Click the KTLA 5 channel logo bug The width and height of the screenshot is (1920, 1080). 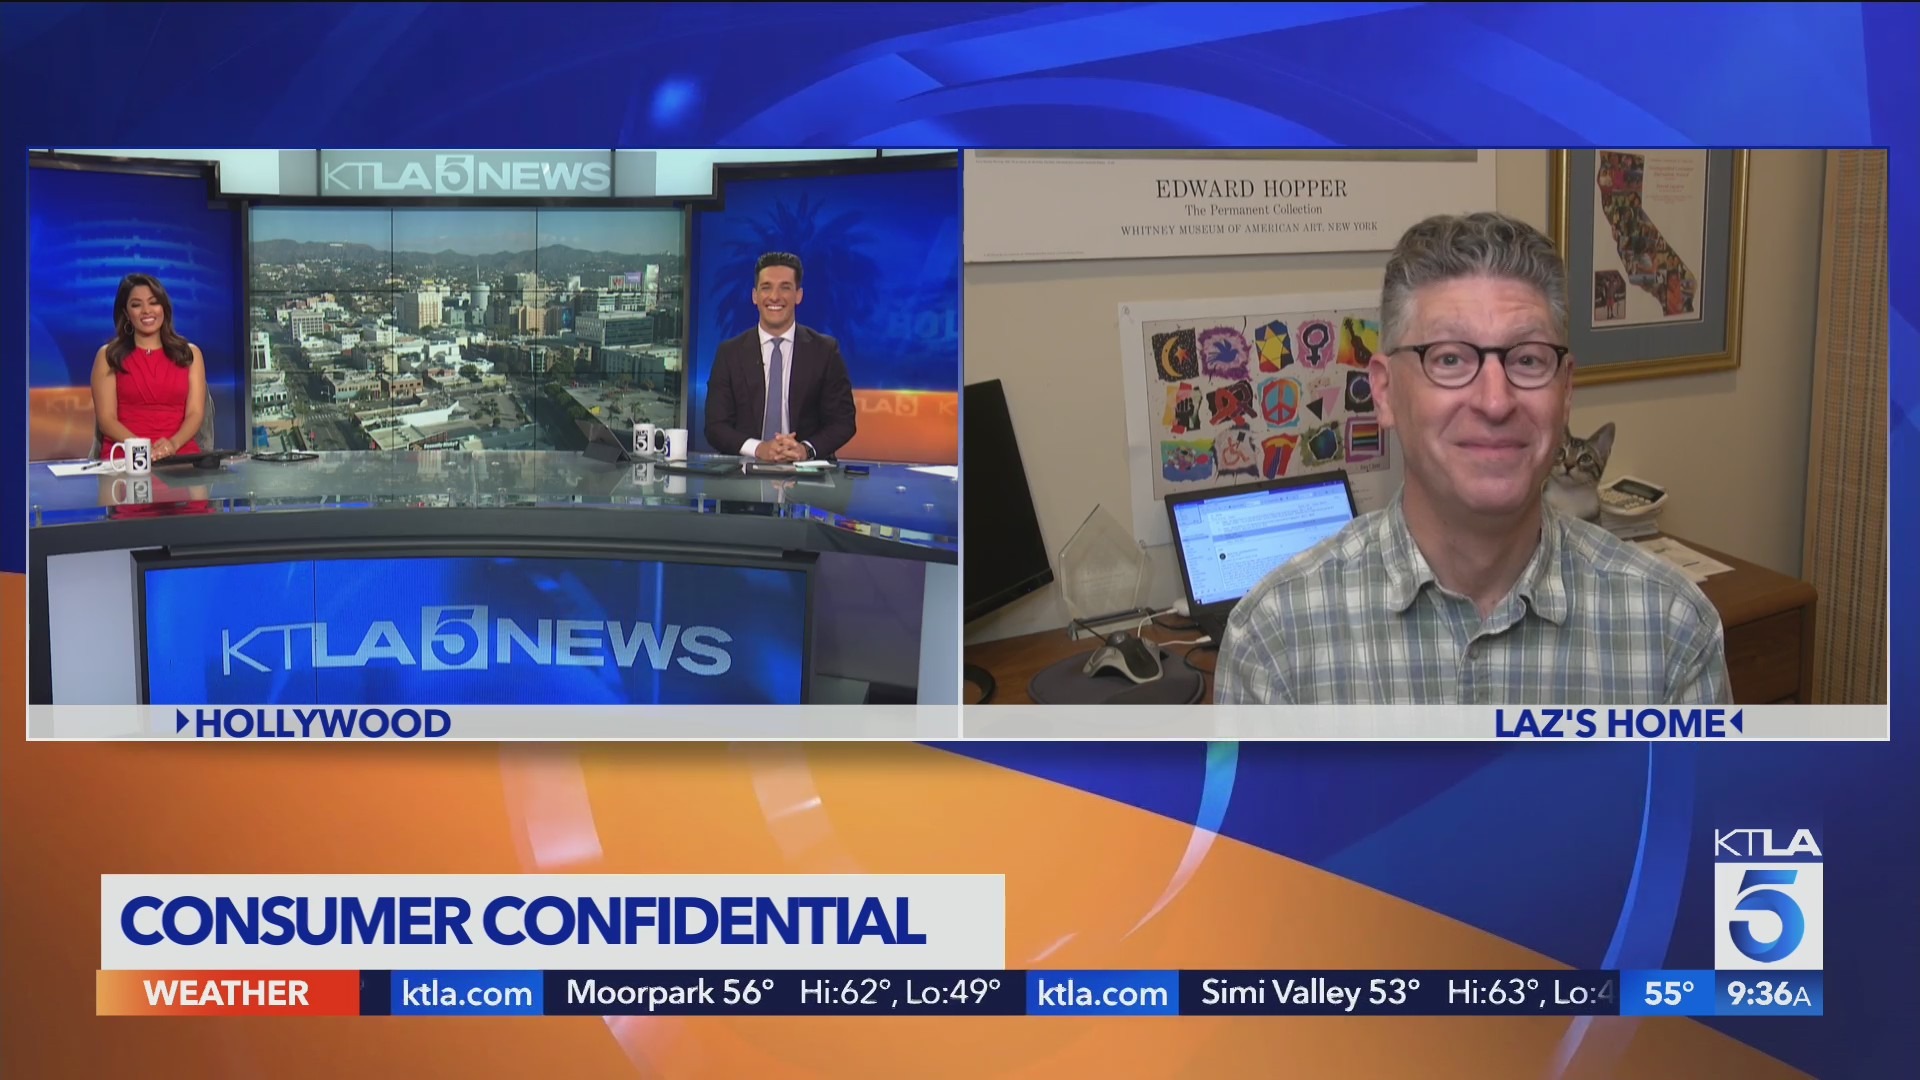pos(1768,897)
